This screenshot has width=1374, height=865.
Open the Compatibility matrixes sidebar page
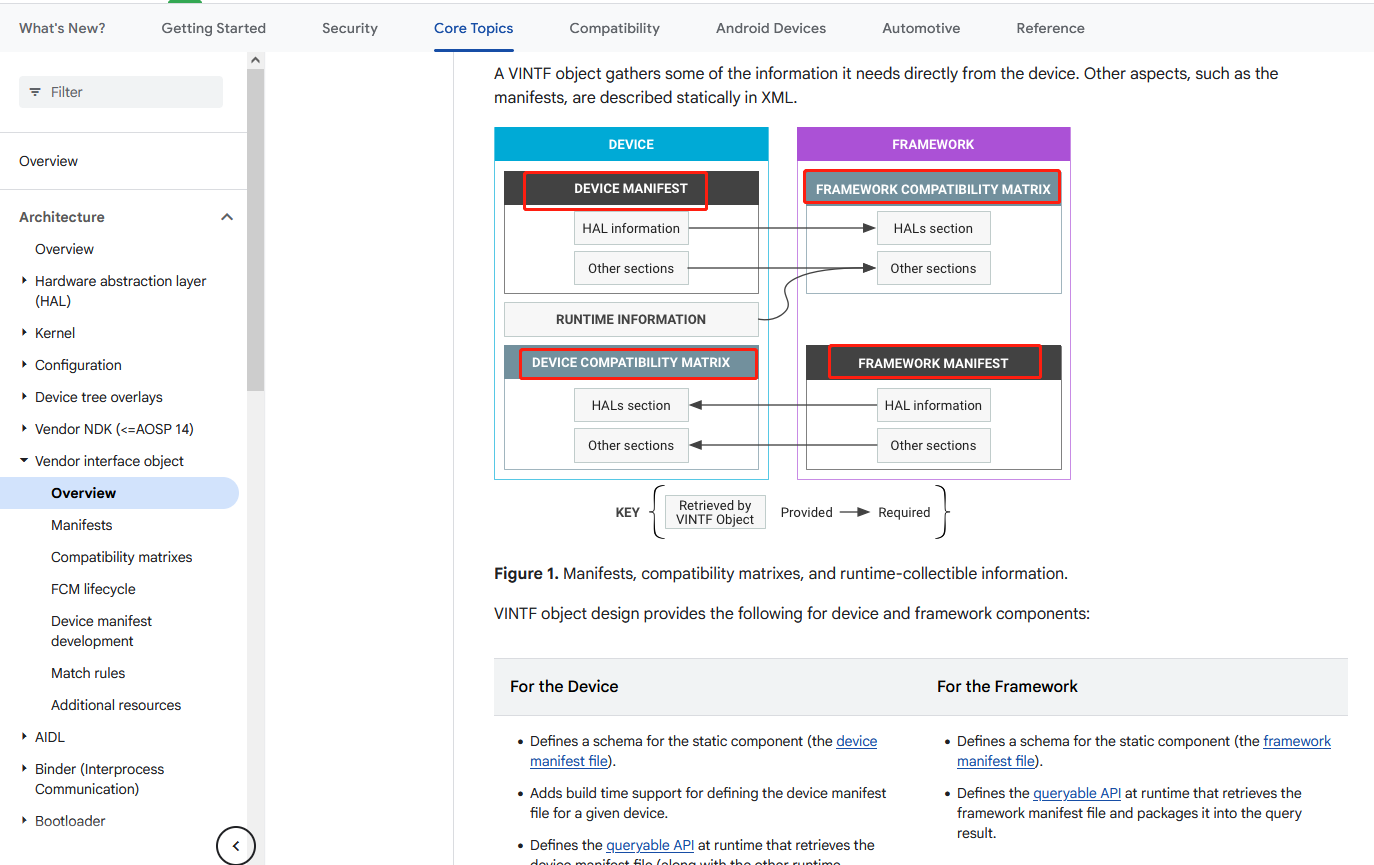122,557
